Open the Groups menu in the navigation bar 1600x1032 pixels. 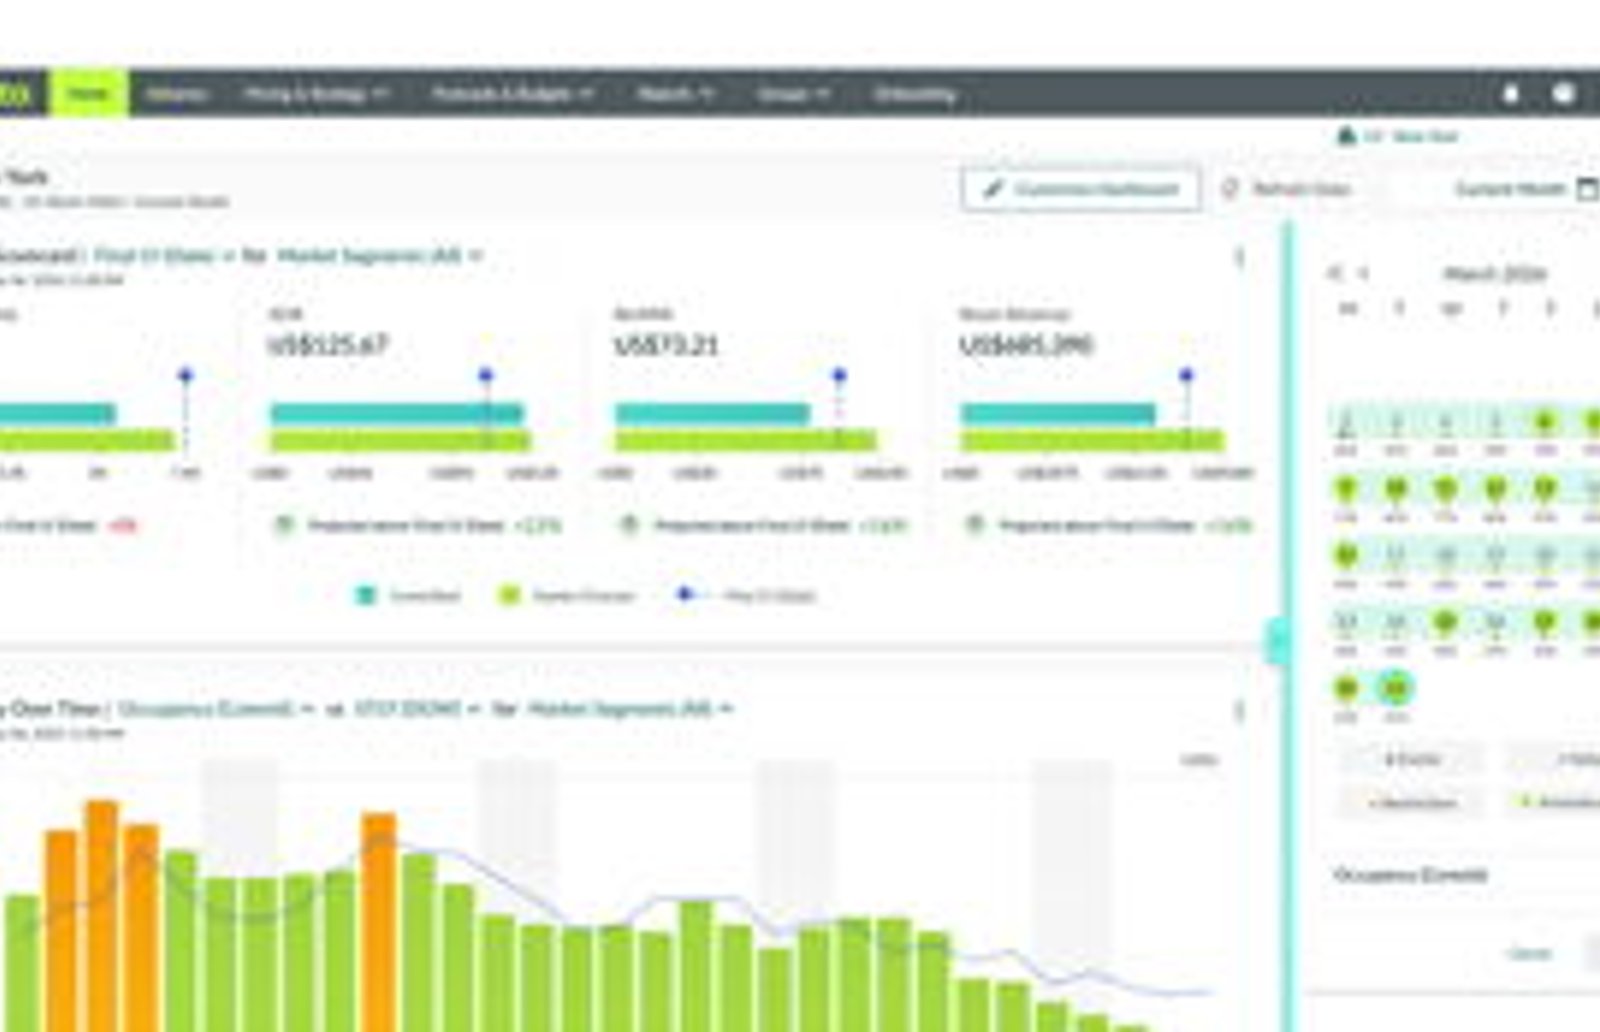click(x=793, y=94)
